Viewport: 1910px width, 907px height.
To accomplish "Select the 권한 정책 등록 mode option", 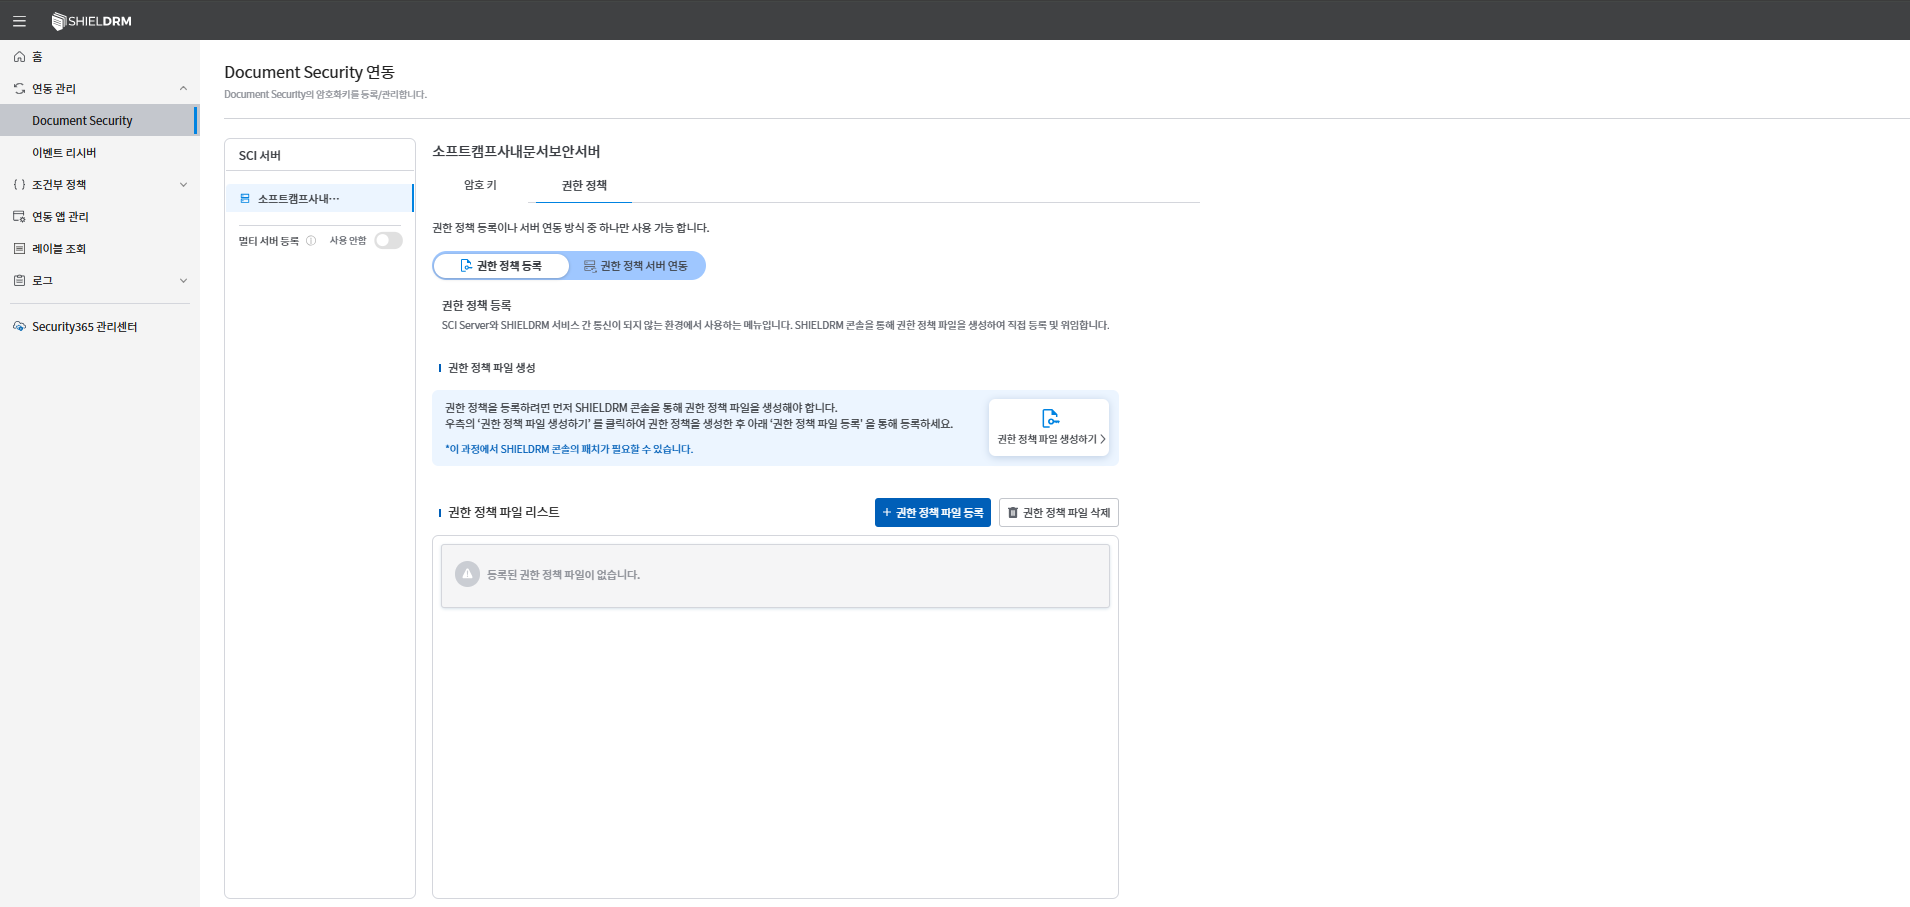I will 501,266.
